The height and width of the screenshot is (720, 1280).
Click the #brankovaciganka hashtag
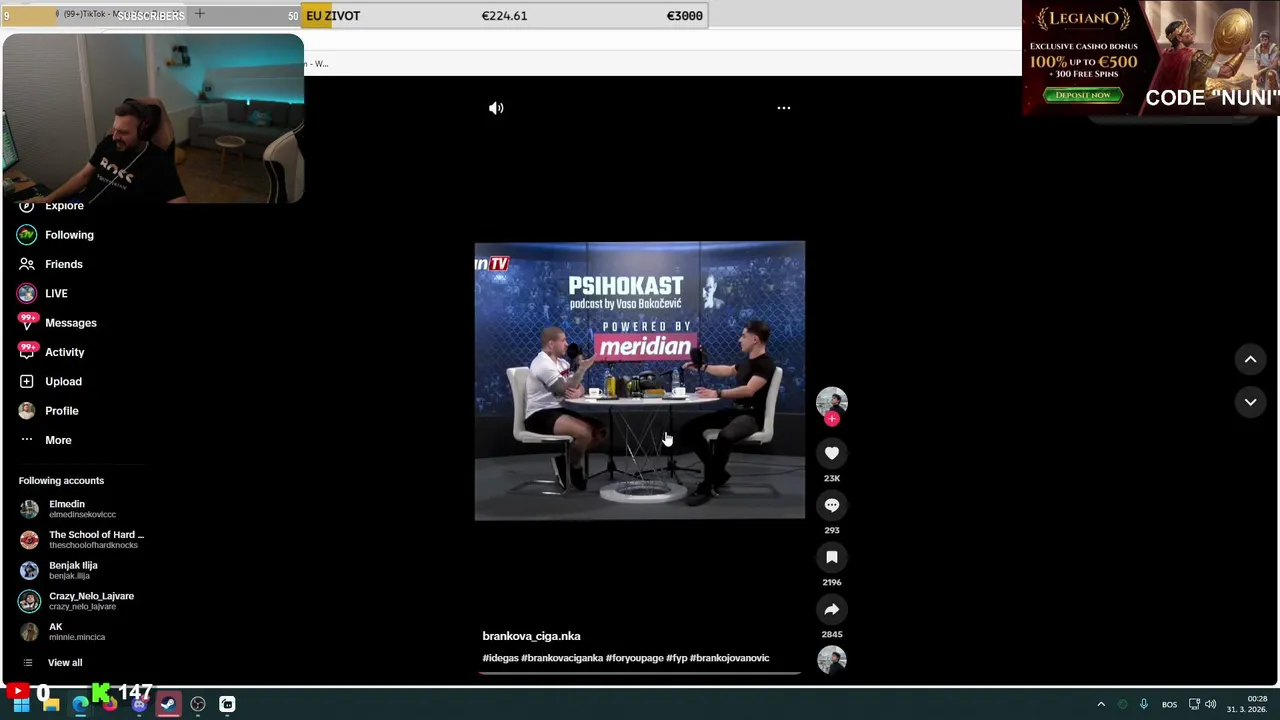click(562, 658)
